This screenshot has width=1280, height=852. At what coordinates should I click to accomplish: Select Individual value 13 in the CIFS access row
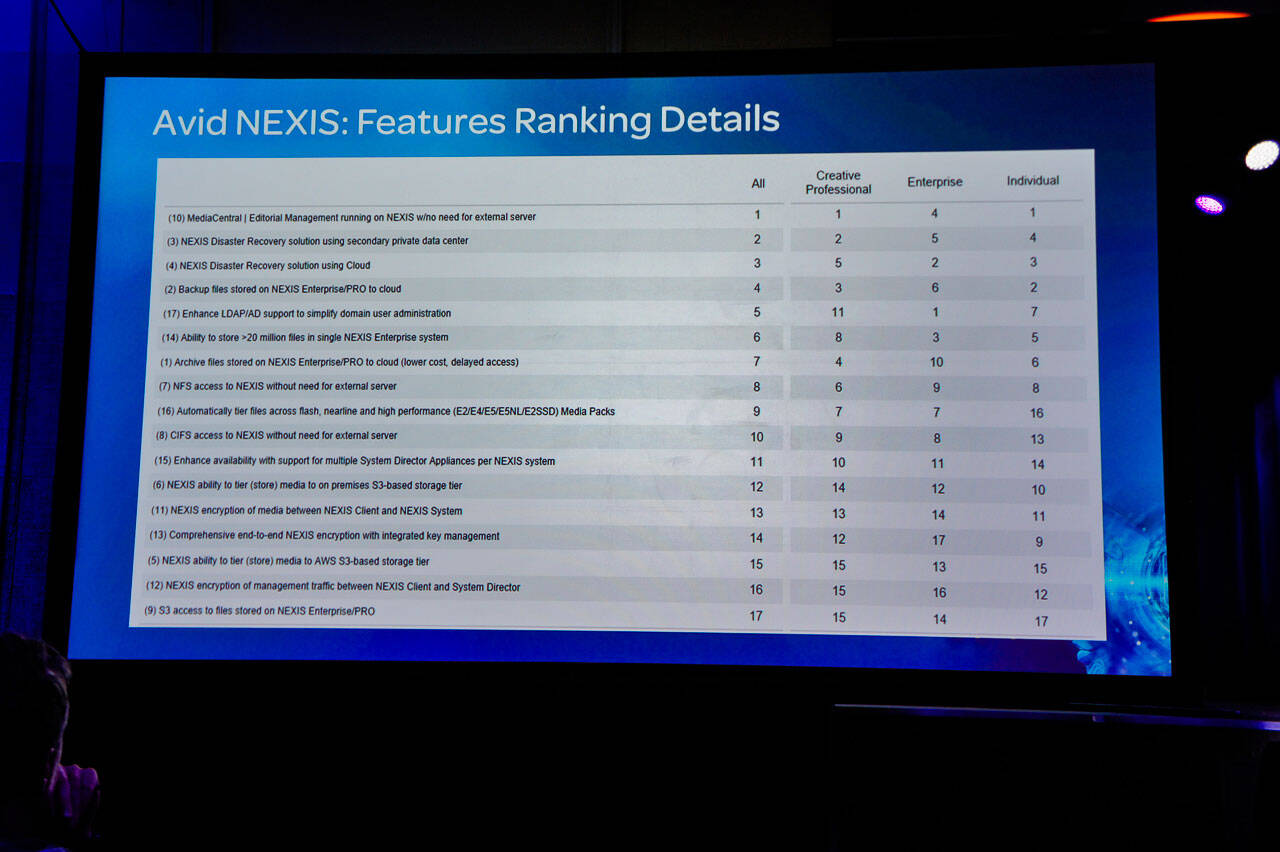click(x=1037, y=439)
